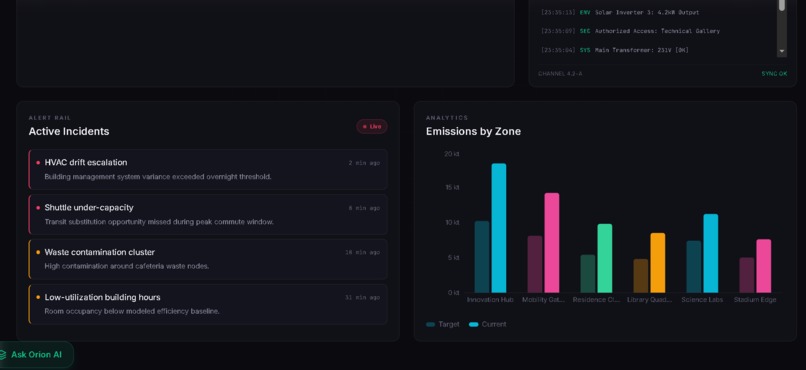Open the Low-utilization building hours incident
Image resolution: width=806 pixels, height=370 pixels.
[x=208, y=304]
